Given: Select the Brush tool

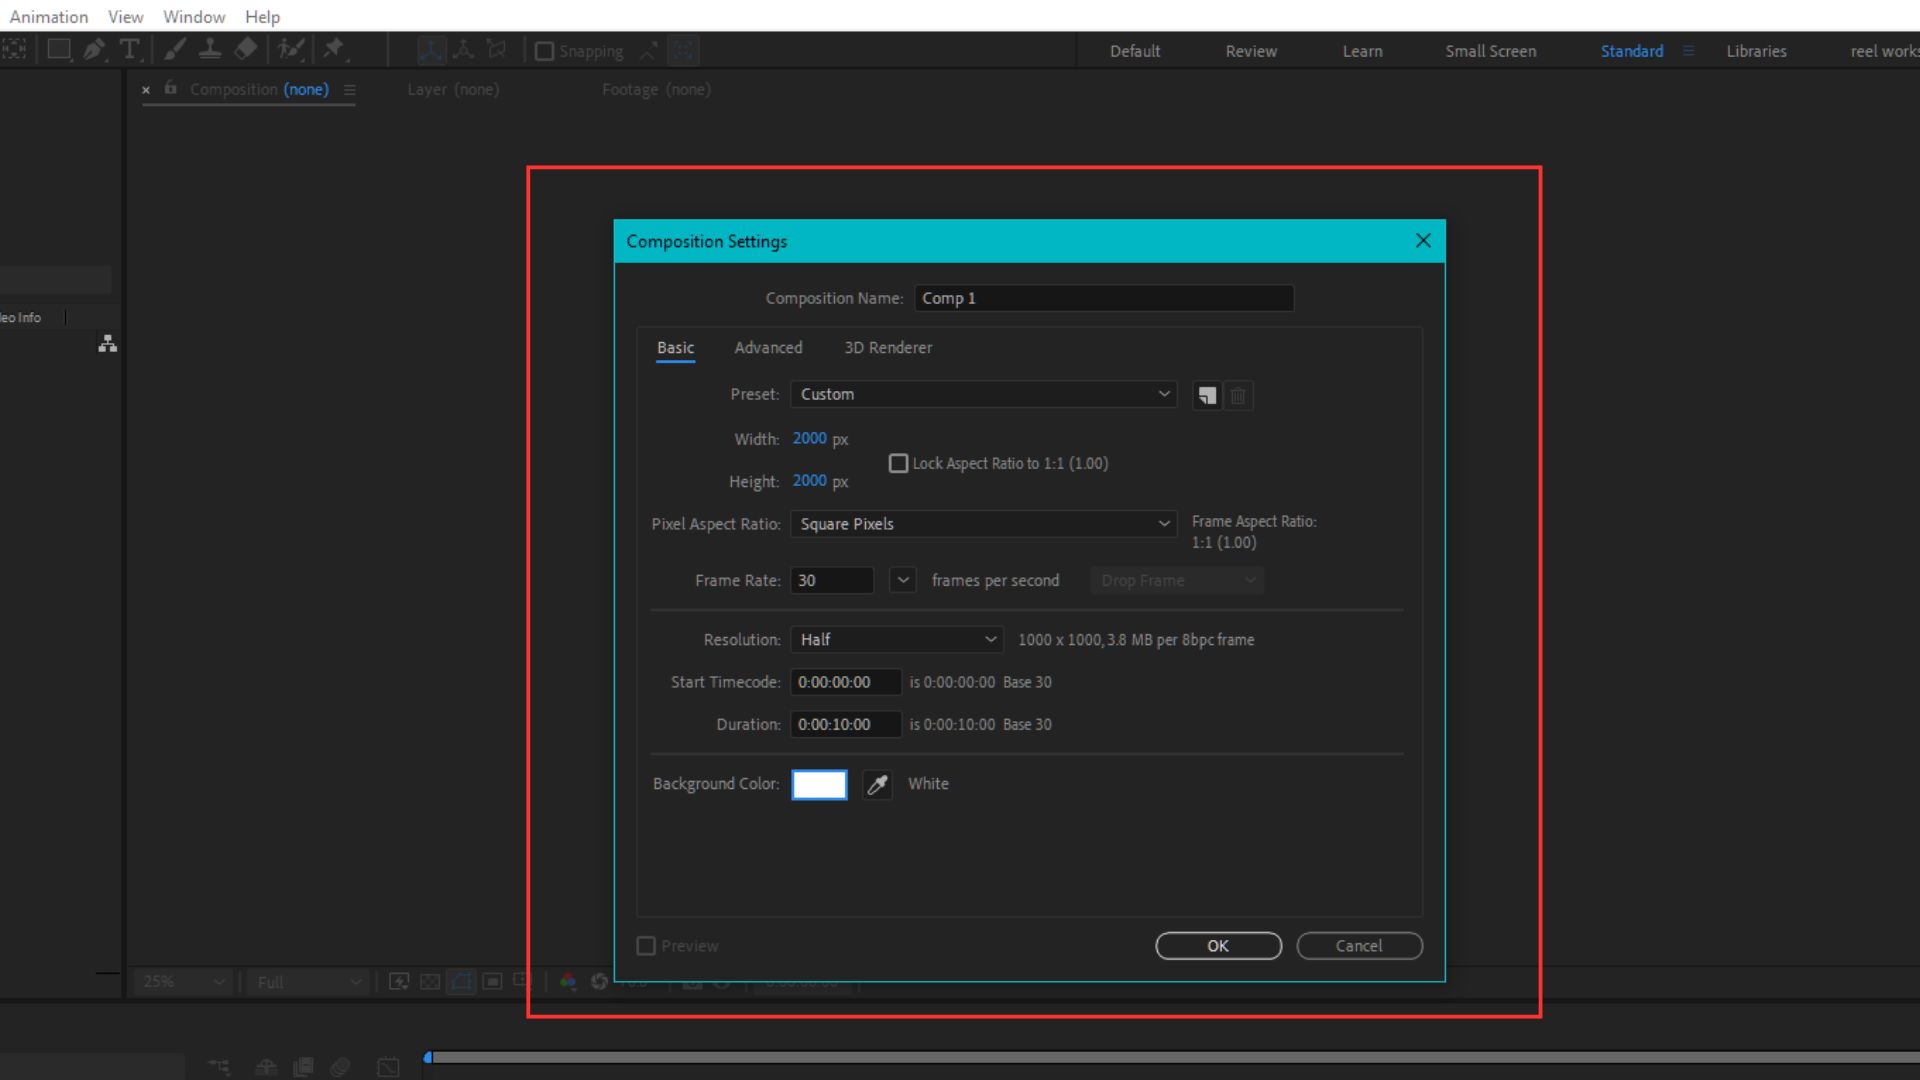Looking at the screenshot, I should tap(175, 49).
